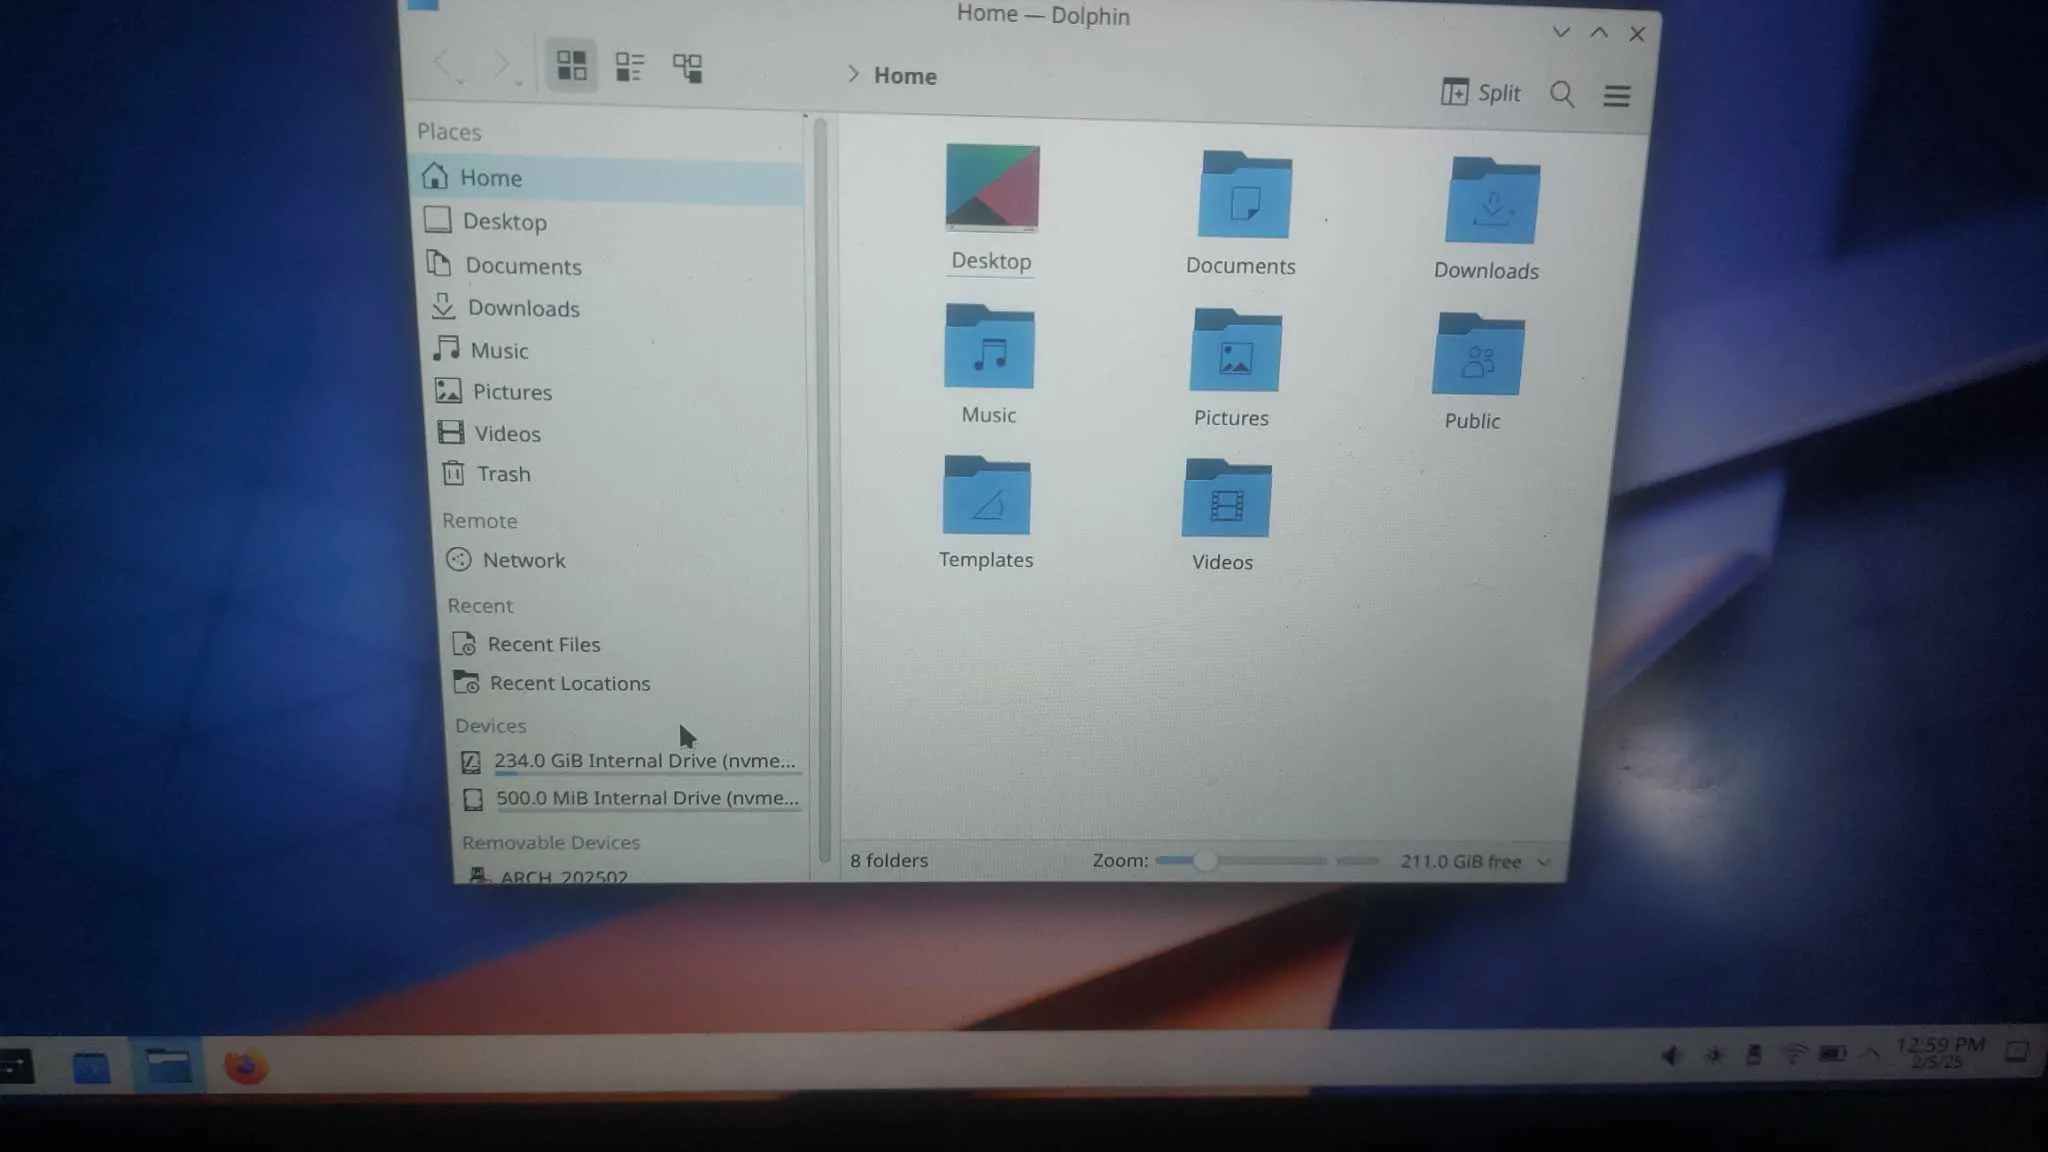Click the volume icon in the system tray
This screenshot has width=2048, height=1152.
tap(1672, 1053)
